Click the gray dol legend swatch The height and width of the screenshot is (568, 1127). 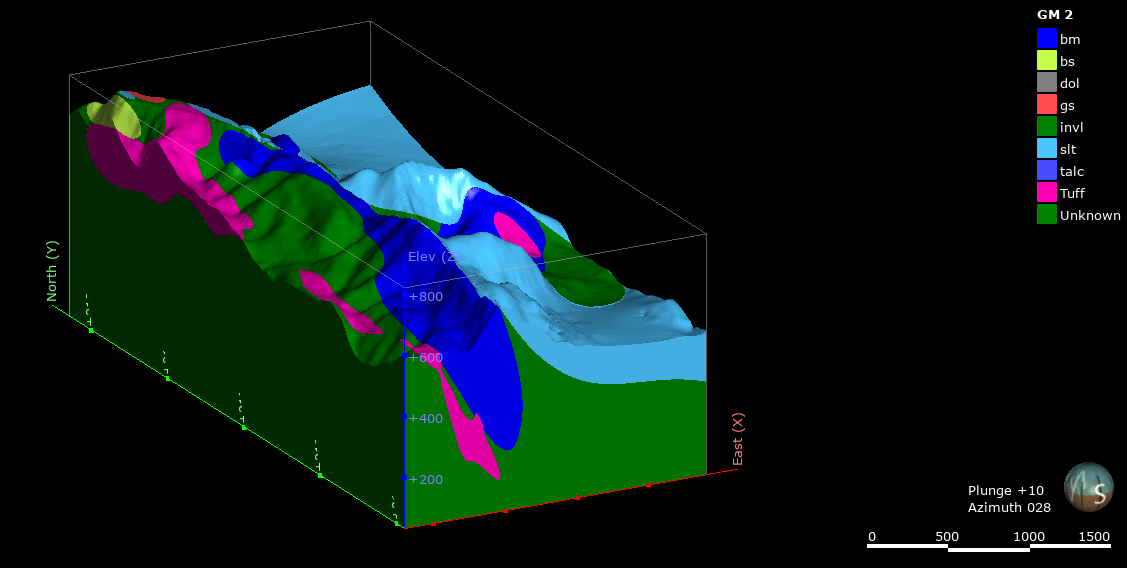1046,82
